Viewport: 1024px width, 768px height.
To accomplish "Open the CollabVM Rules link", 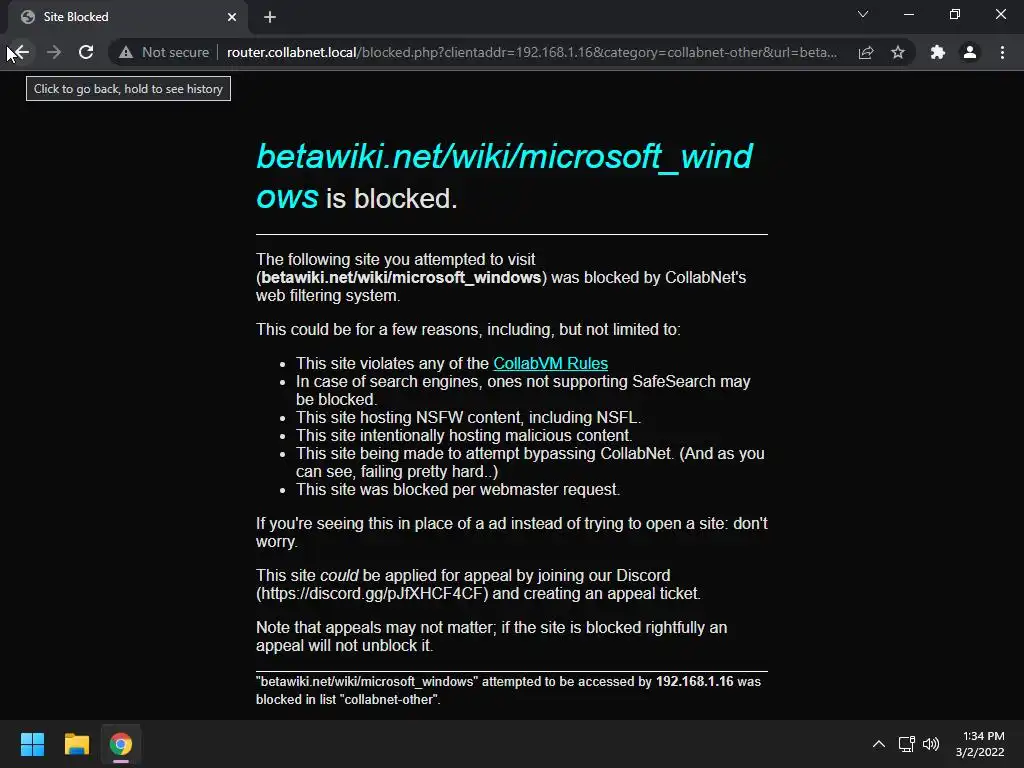I will coord(551,363).
